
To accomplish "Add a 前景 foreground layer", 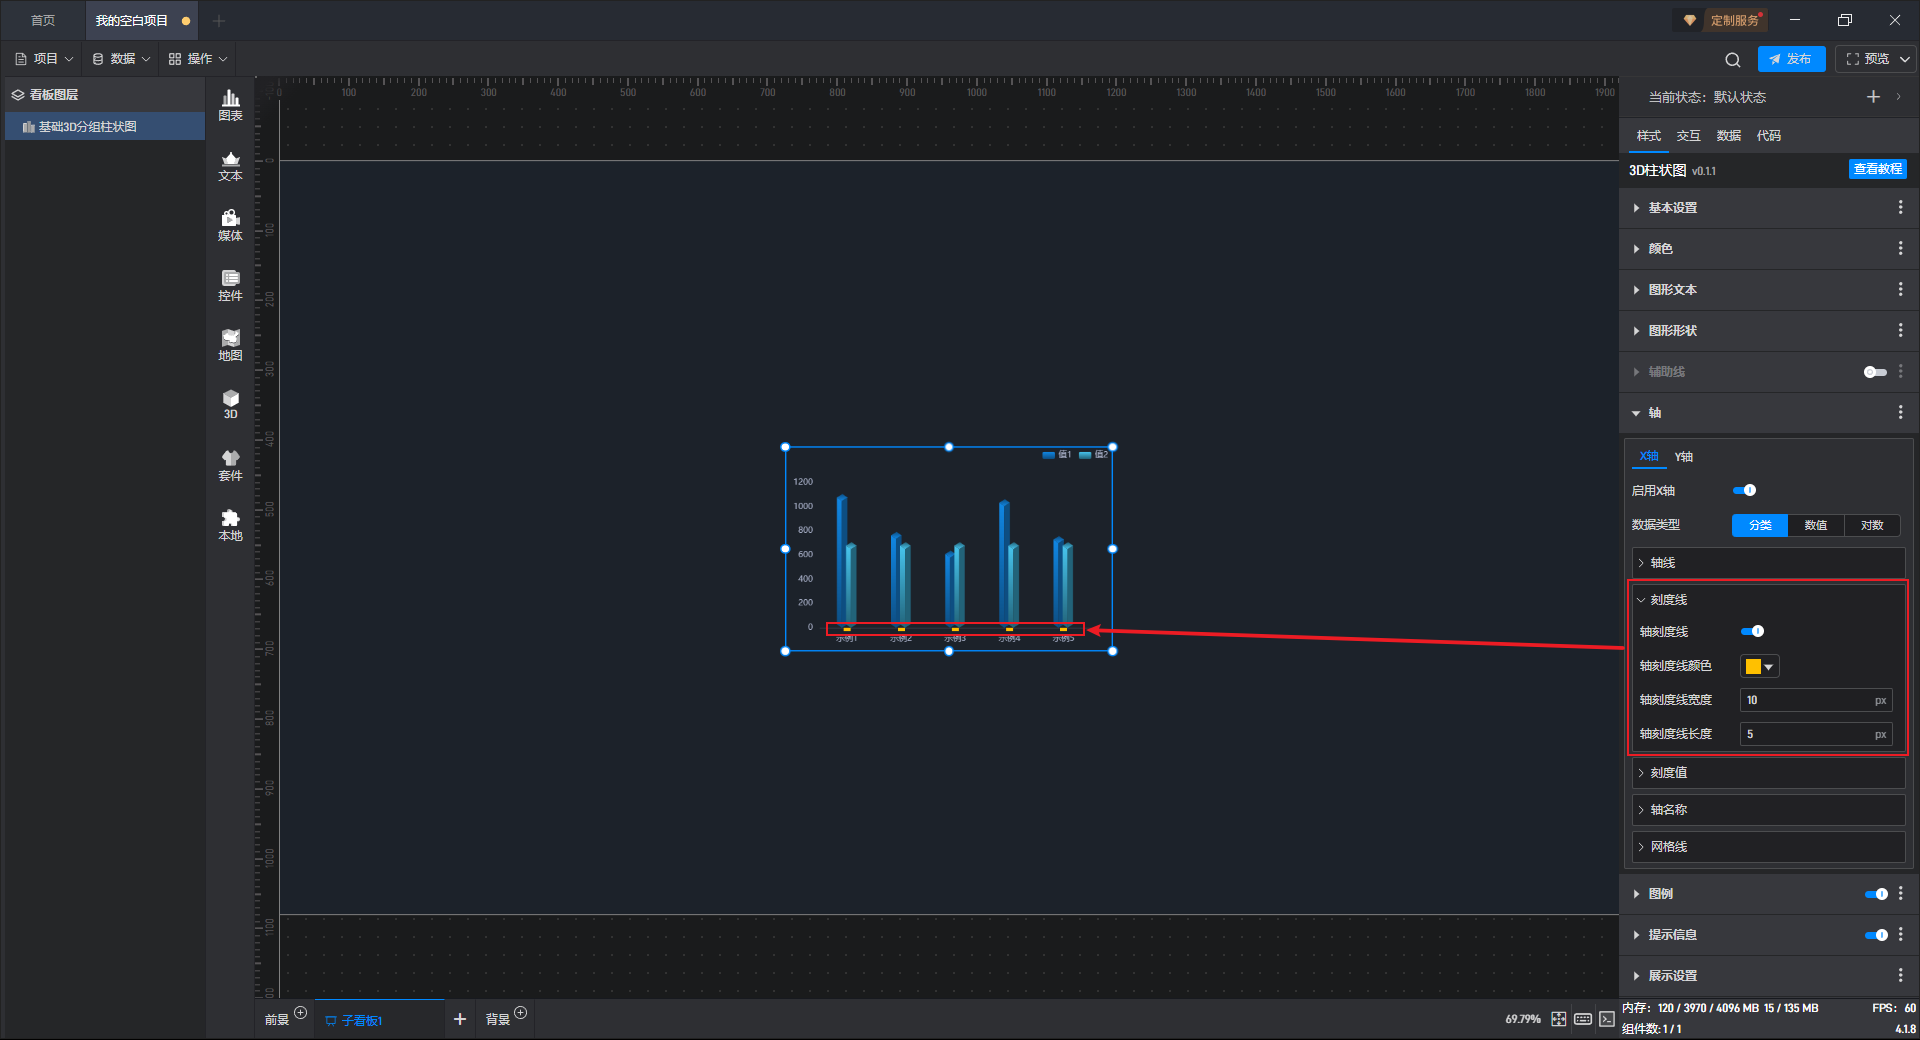I will [x=300, y=1013].
